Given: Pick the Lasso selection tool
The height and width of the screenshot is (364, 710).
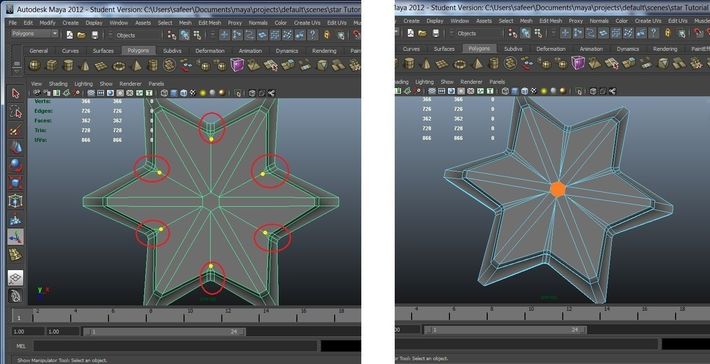Looking at the screenshot, I should [16, 112].
